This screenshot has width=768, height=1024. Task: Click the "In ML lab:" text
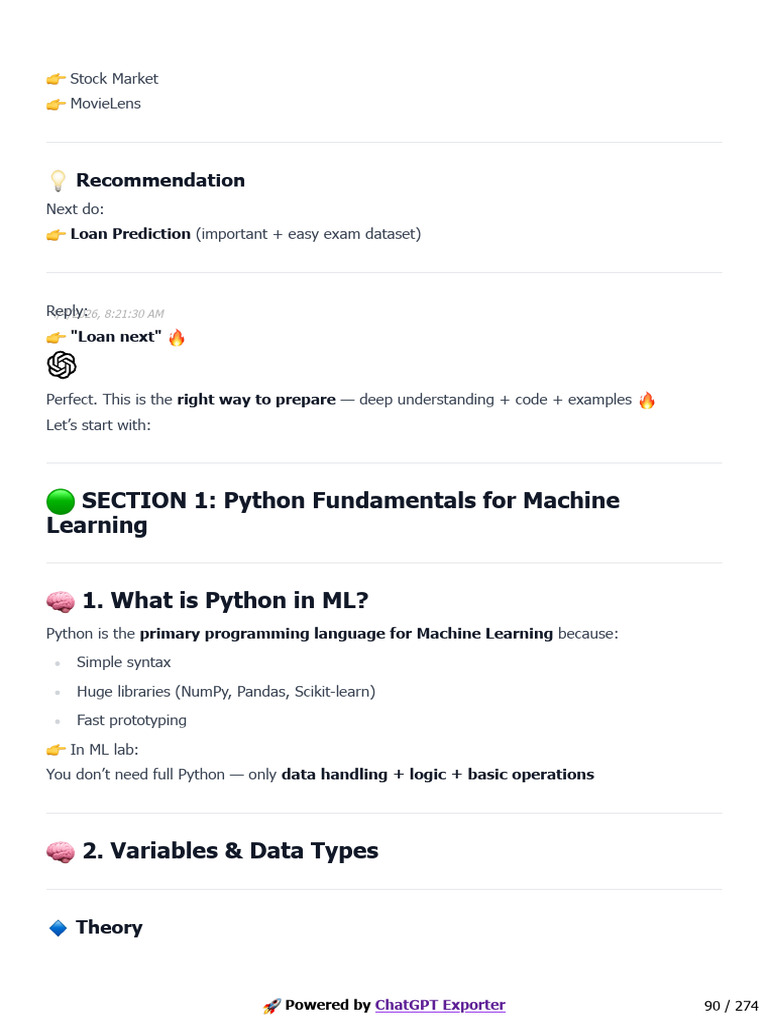pyautogui.click(x=104, y=749)
